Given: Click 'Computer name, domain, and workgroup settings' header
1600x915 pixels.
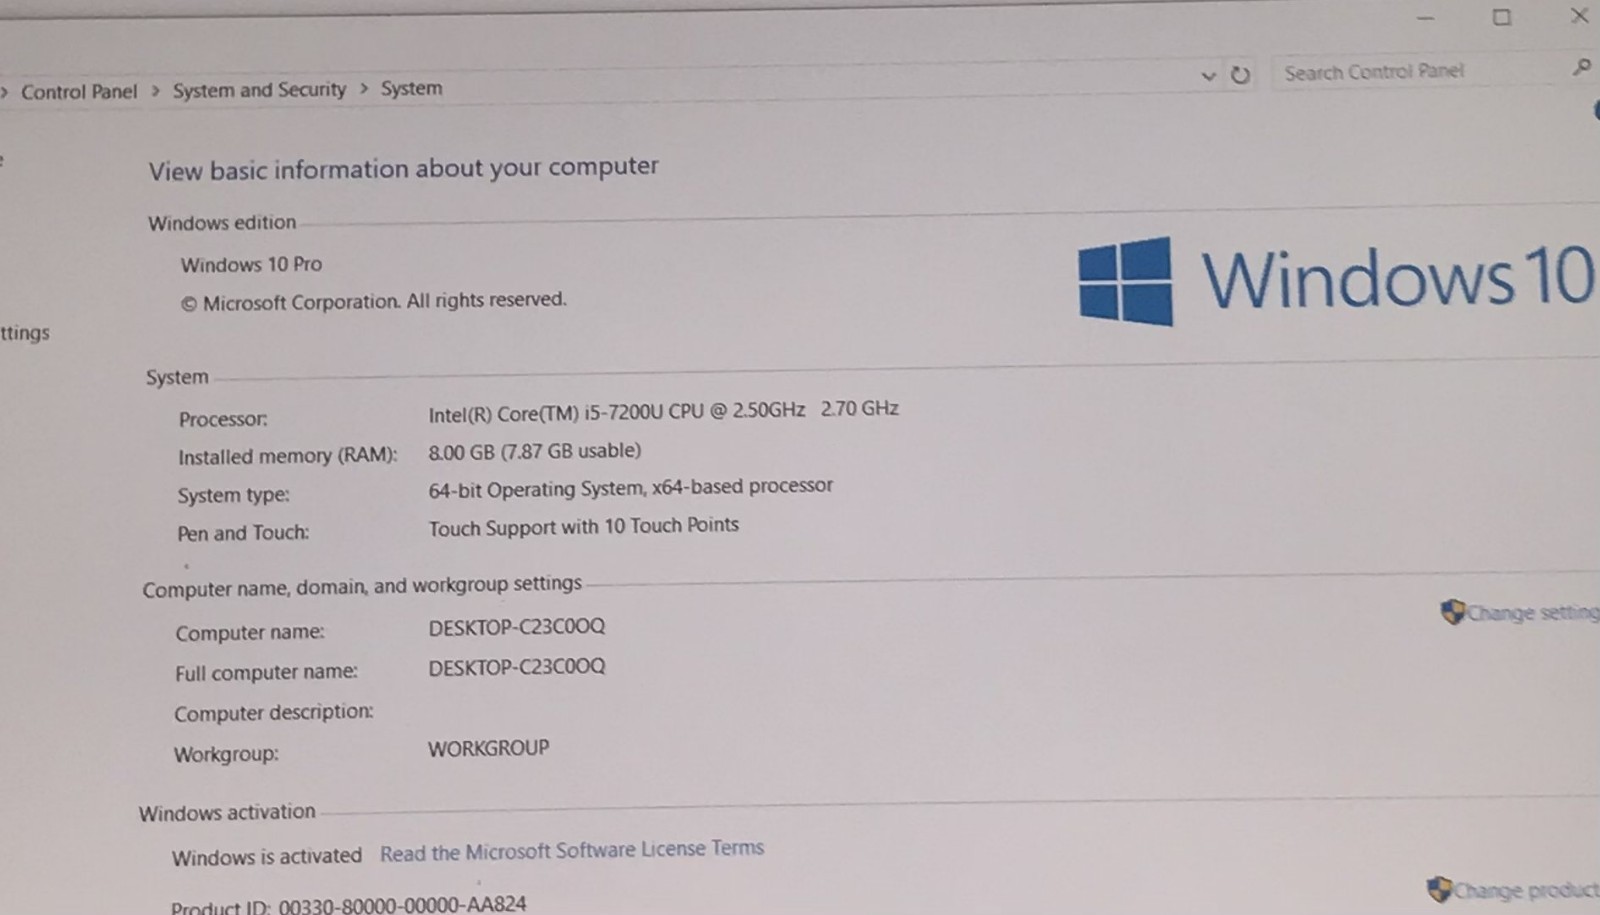Looking at the screenshot, I should (362, 586).
